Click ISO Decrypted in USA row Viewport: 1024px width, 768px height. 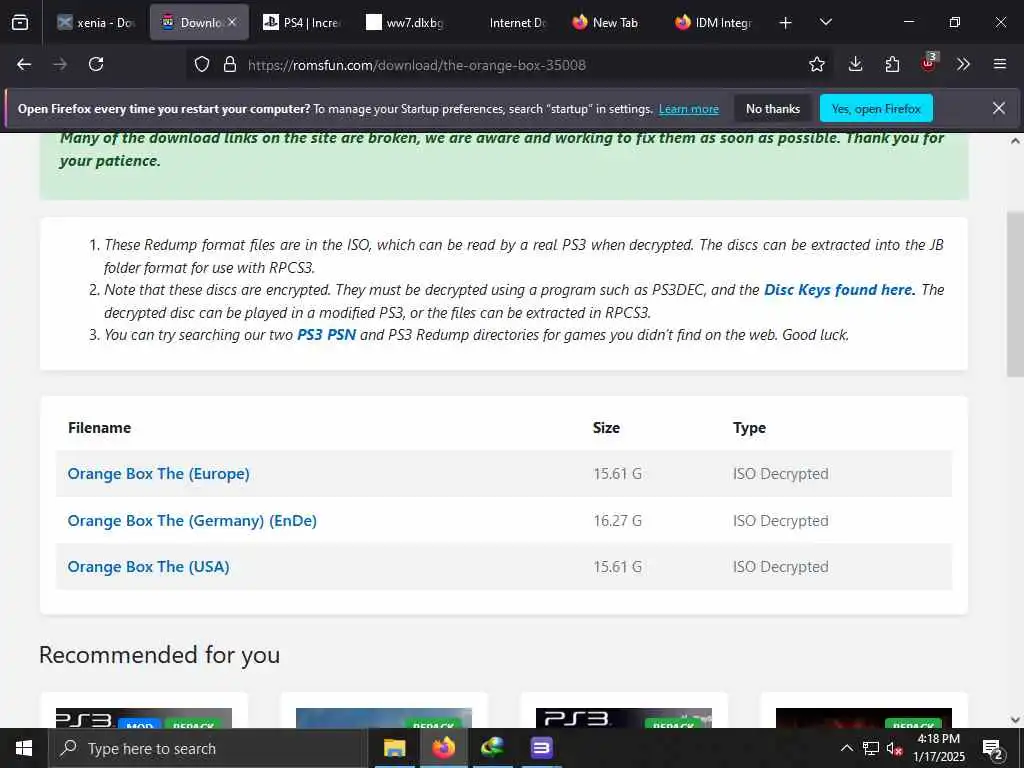(780, 567)
